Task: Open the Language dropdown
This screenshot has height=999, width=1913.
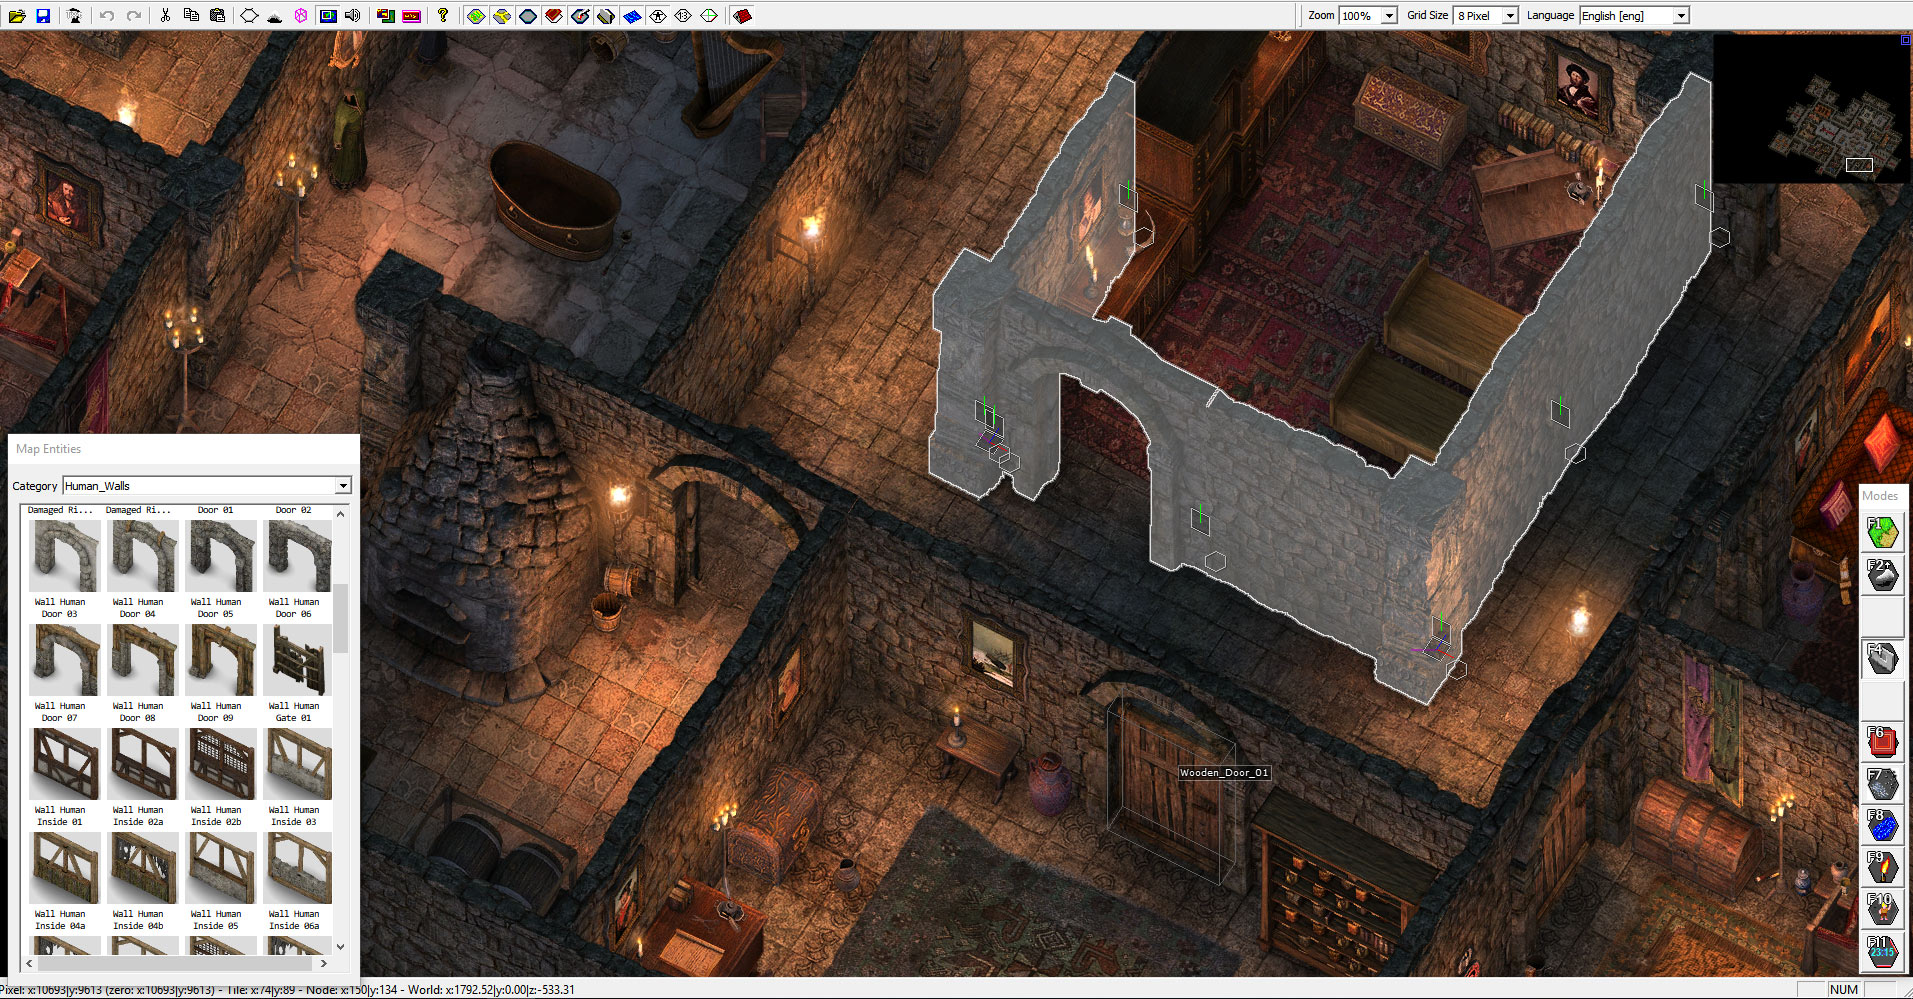Action: tap(1681, 16)
